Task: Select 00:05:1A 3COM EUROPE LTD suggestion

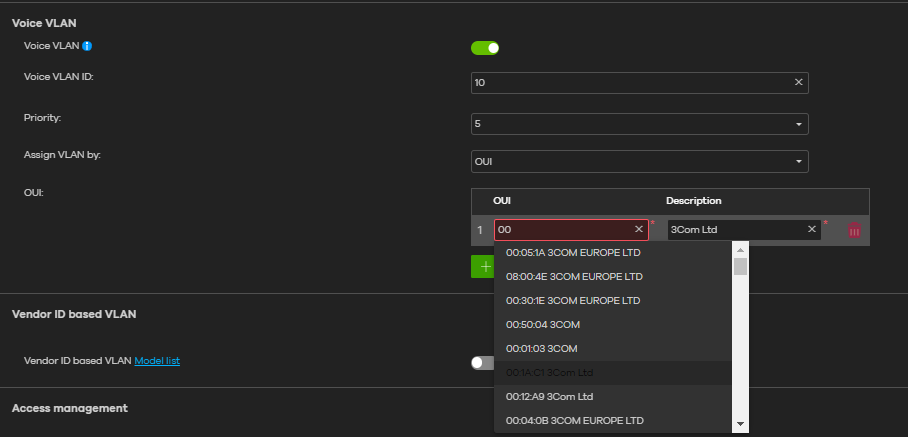Action: click(x=574, y=252)
